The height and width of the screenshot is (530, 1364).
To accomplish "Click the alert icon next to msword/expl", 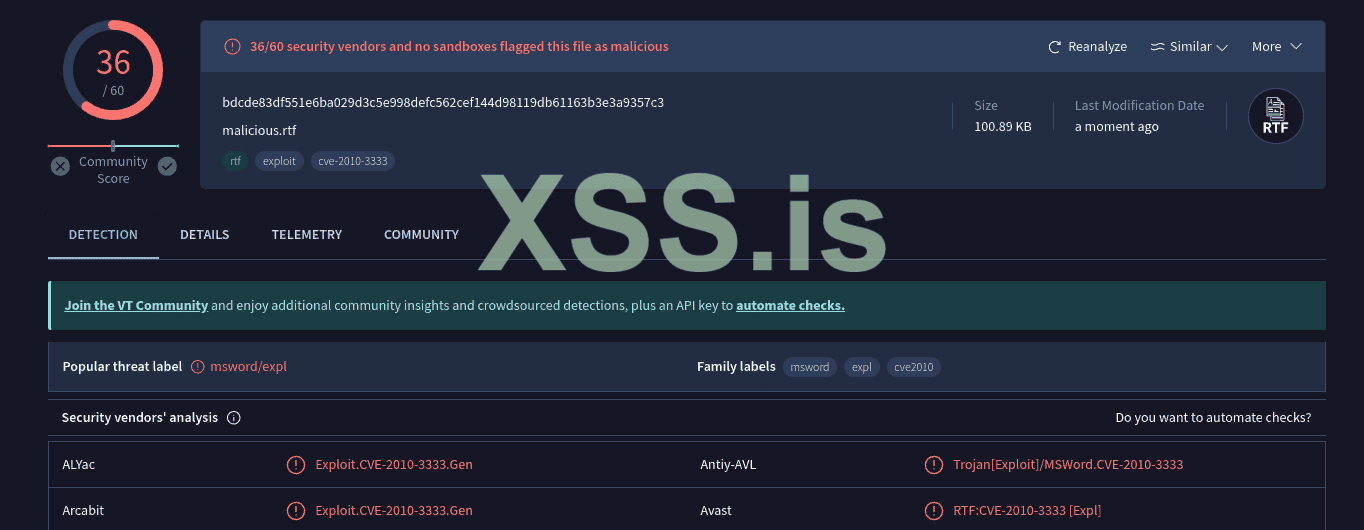I will click(x=198, y=367).
